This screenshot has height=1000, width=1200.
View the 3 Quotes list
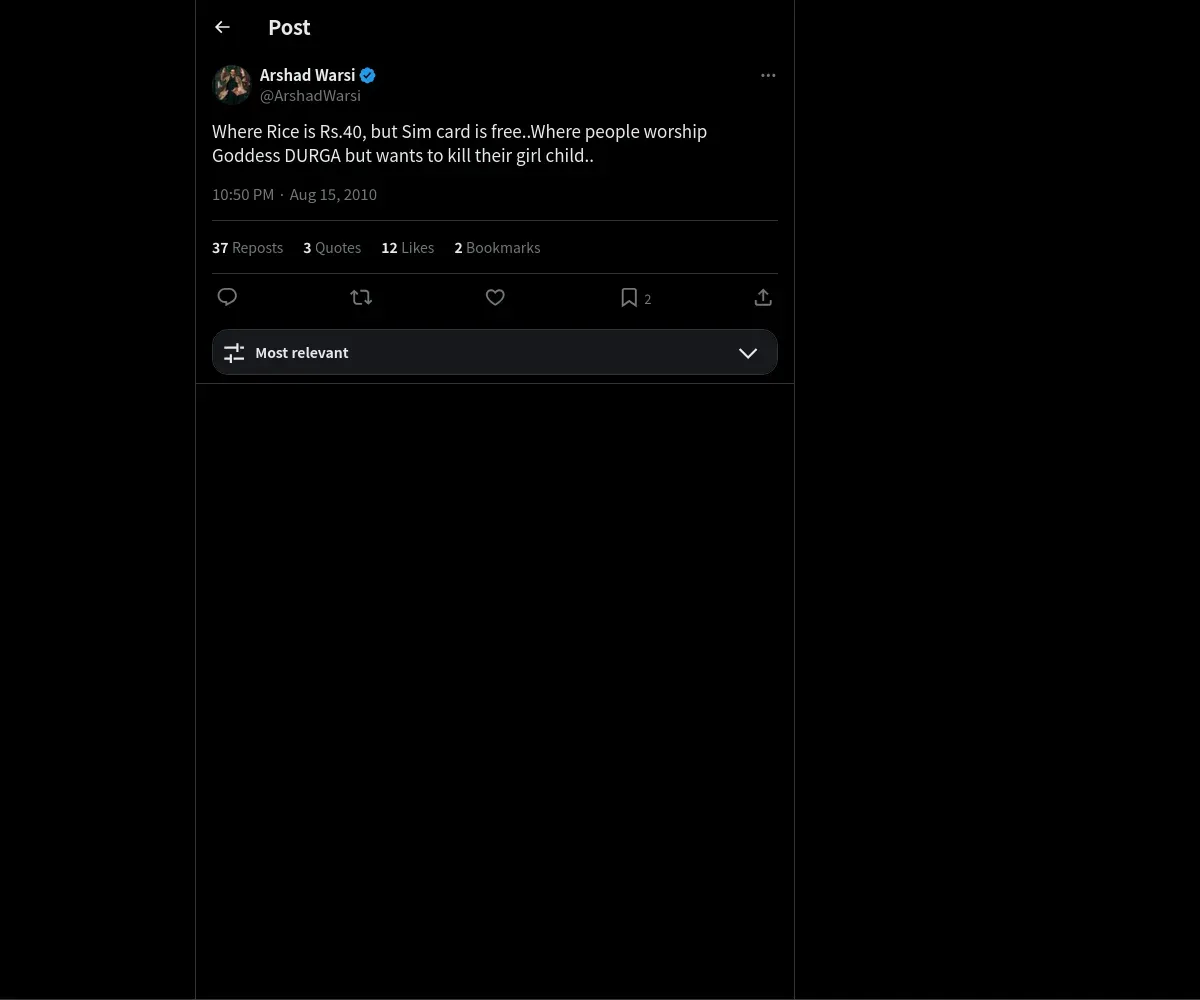click(332, 248)
